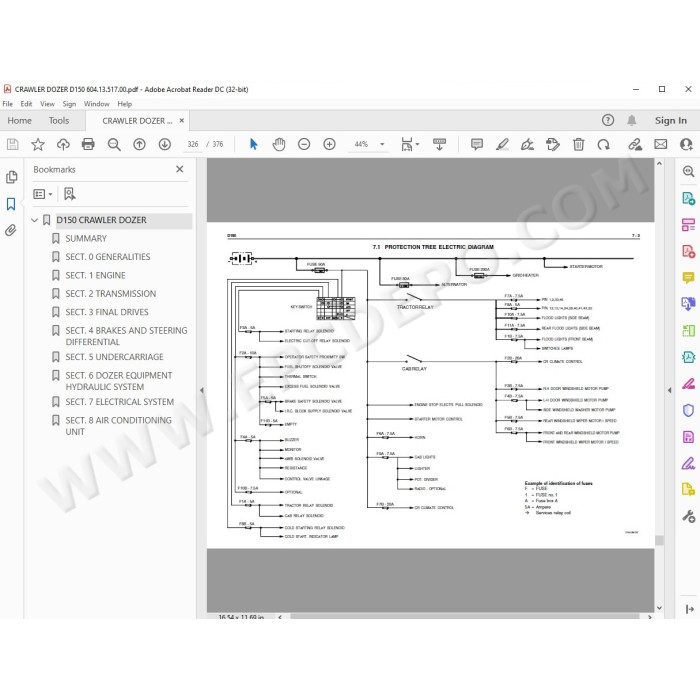Jump to SECT. 0 GENERALITIES bookmark
The height and width of the screenshot is (700, 700).
[108, 257]
